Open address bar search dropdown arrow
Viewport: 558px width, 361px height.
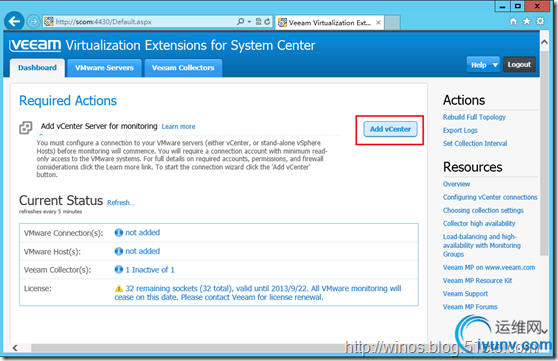249,22
